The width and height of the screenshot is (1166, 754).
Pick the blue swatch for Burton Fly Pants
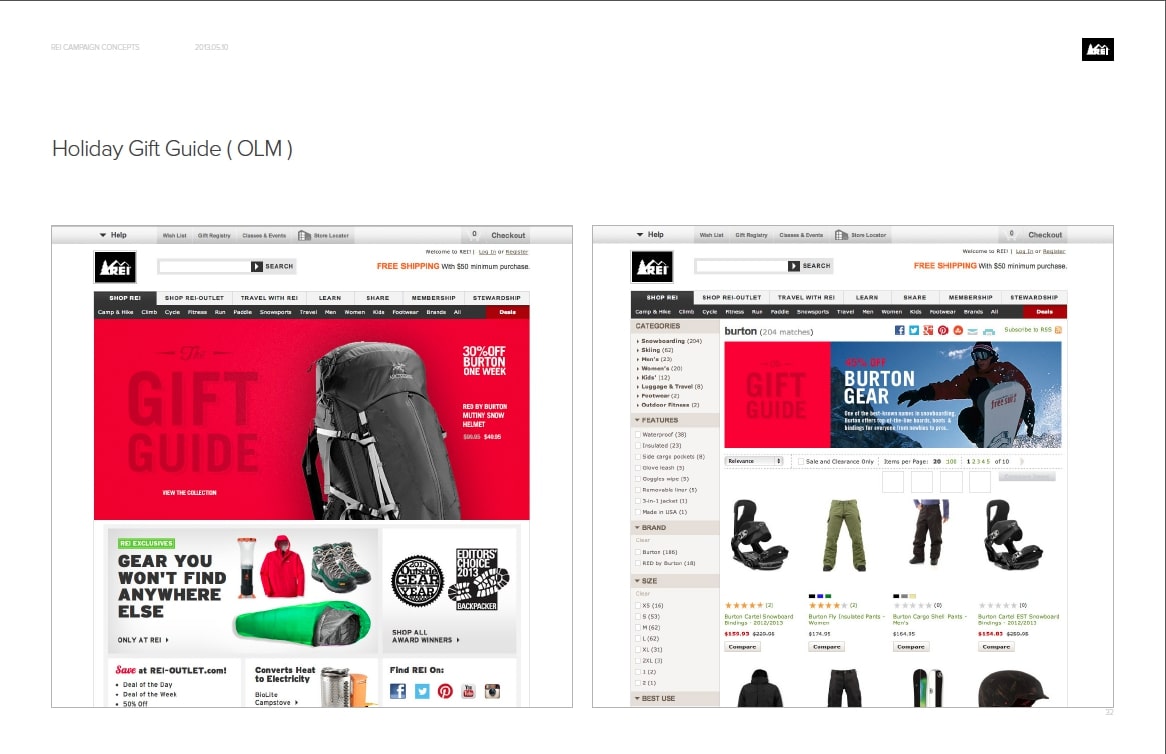(819, 596)
